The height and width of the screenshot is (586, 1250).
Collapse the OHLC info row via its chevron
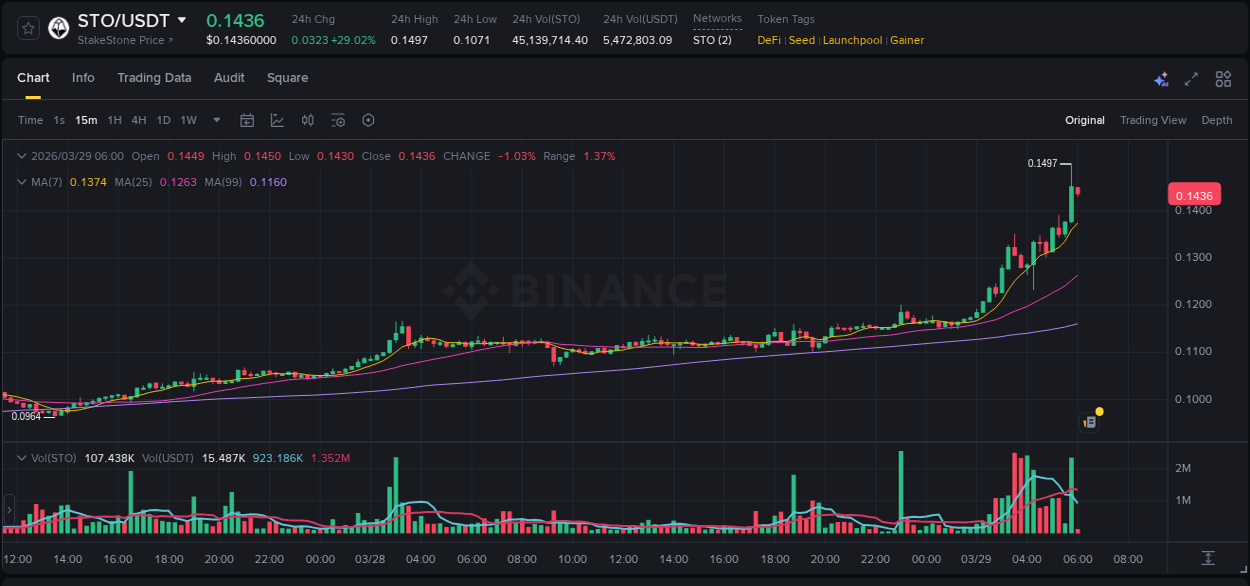tap(21, 156)
